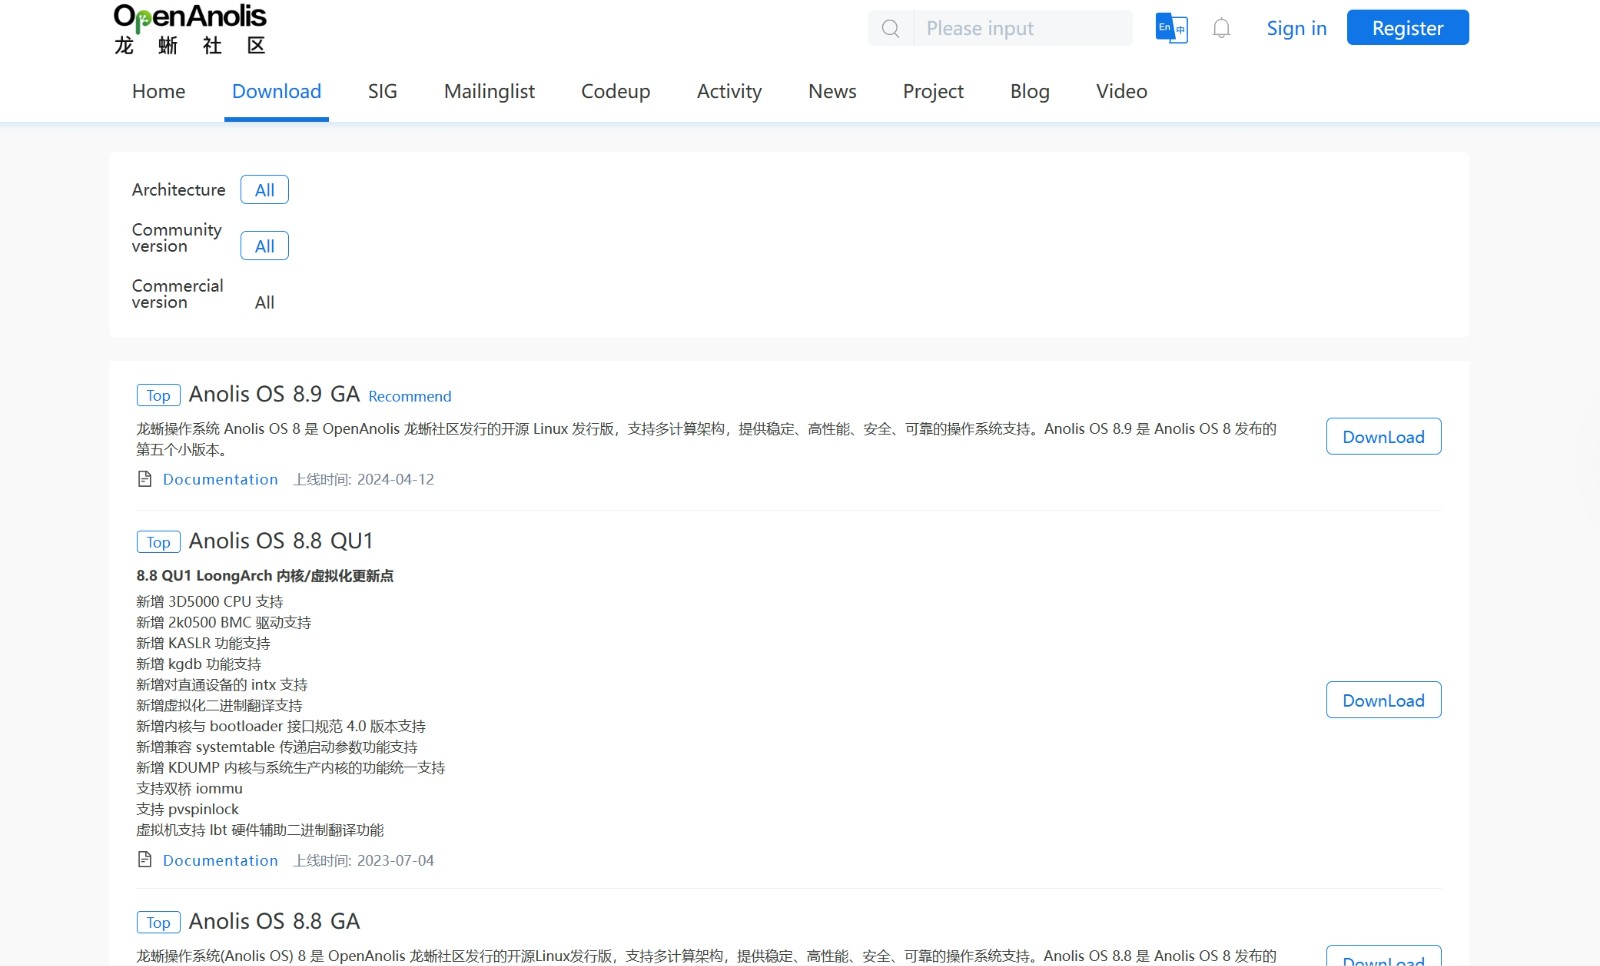The width and height of the screenshot is (1600, 966).
Task: Select All for Architecture filter
Action: tap(264, 190)
